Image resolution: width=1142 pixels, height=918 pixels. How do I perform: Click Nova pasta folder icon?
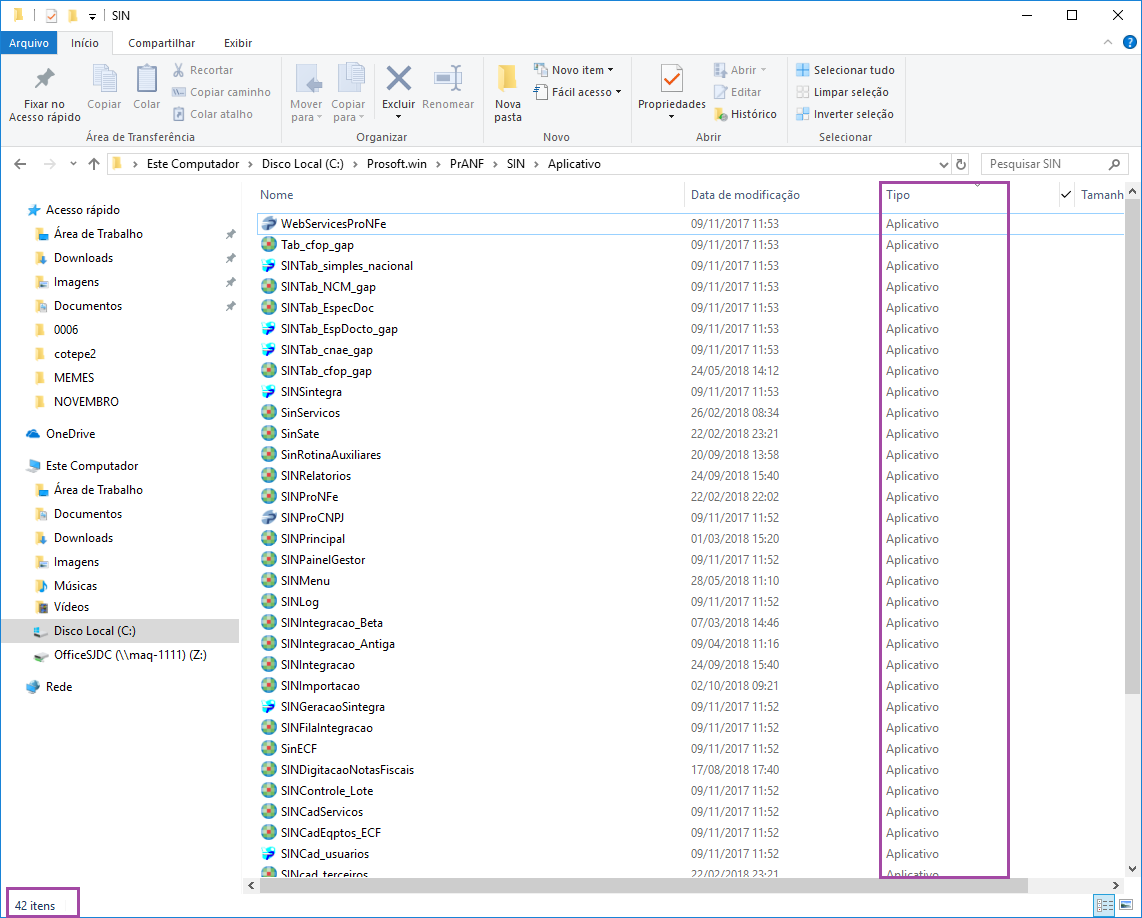coord(508,80)
